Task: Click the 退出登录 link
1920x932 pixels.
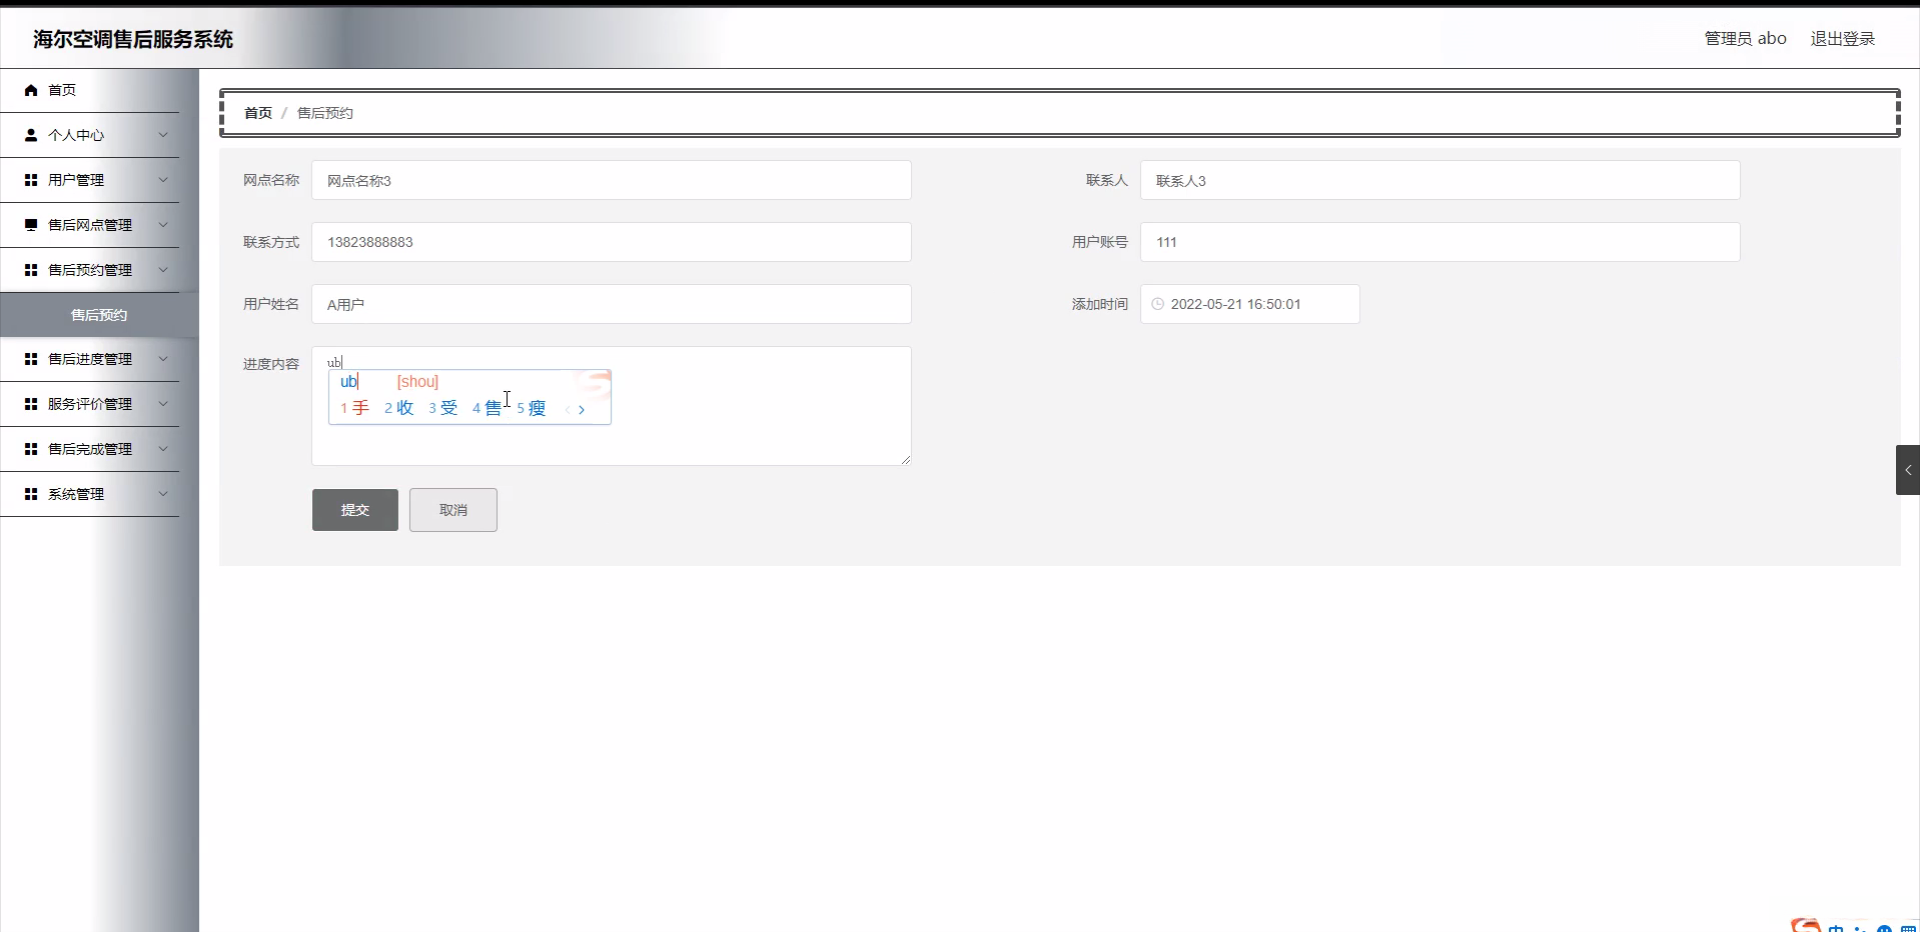Action: 1842,39
